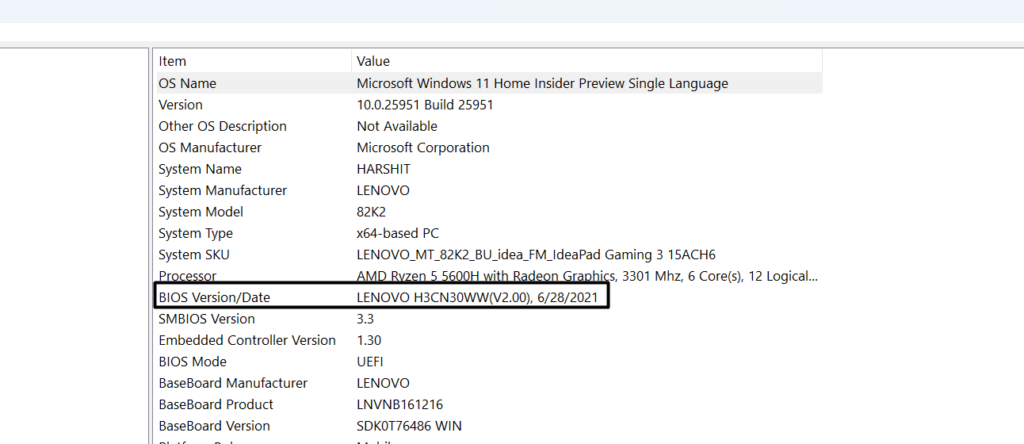Viewport: 1024px width, 444px height.
Task: Click the System Name row label
Action: point(200,169)
